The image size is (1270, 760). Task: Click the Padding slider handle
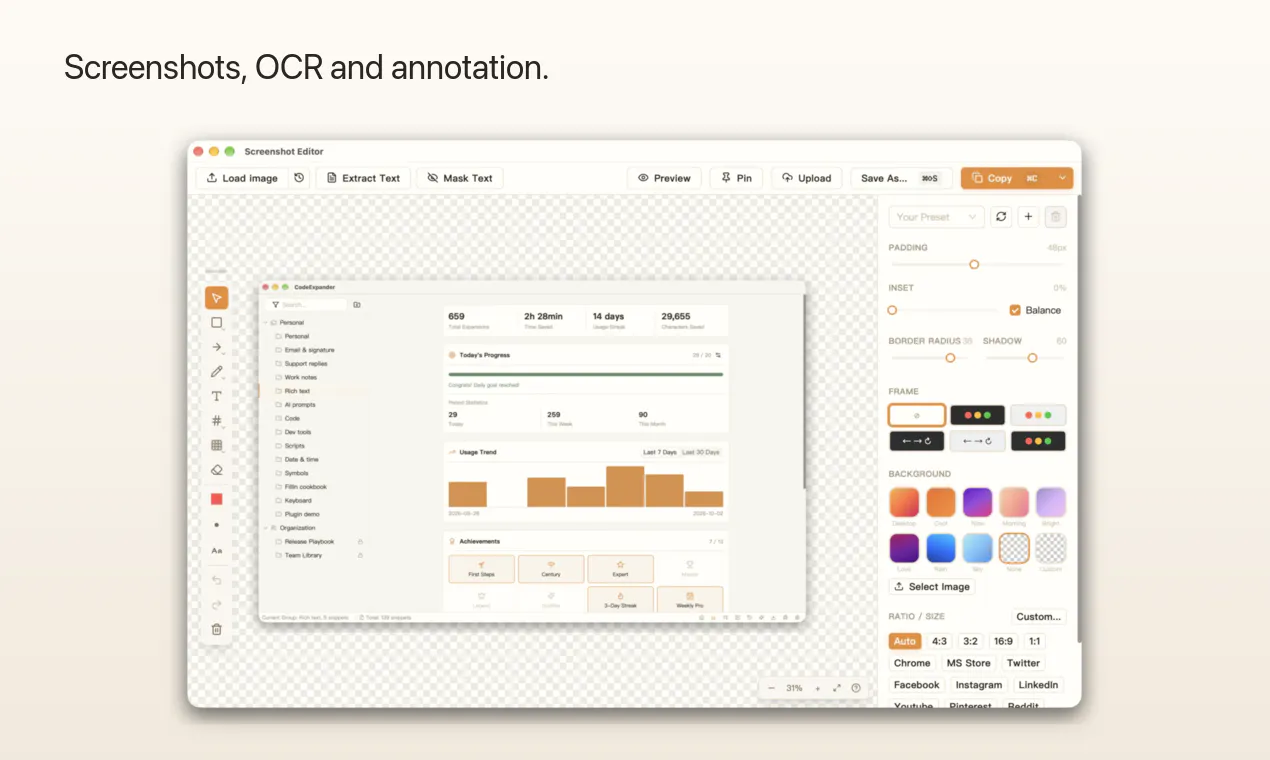(x=974, y=264)
